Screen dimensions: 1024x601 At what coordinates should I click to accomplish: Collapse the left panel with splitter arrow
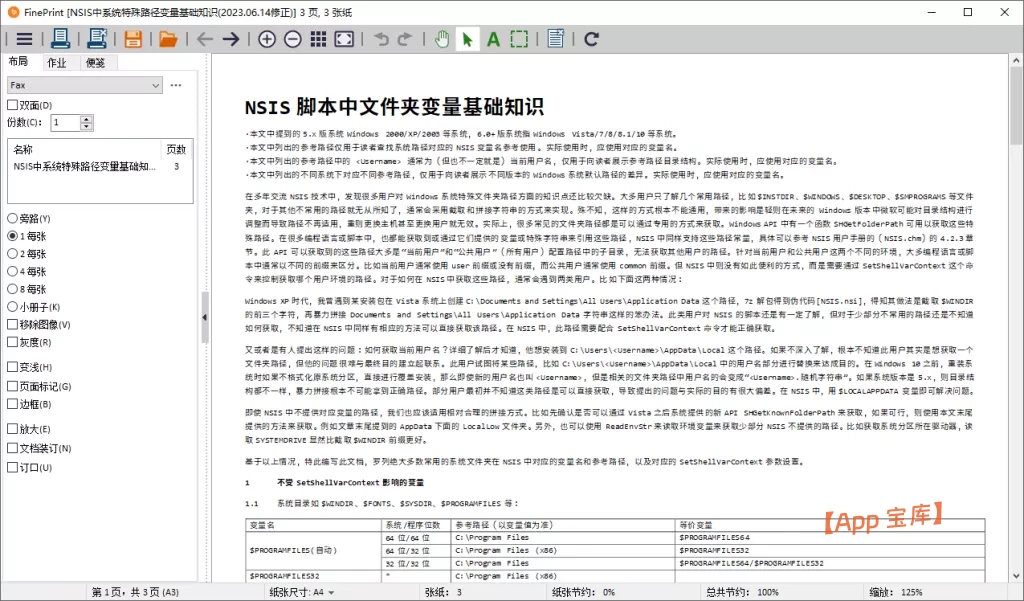point(205,317)
